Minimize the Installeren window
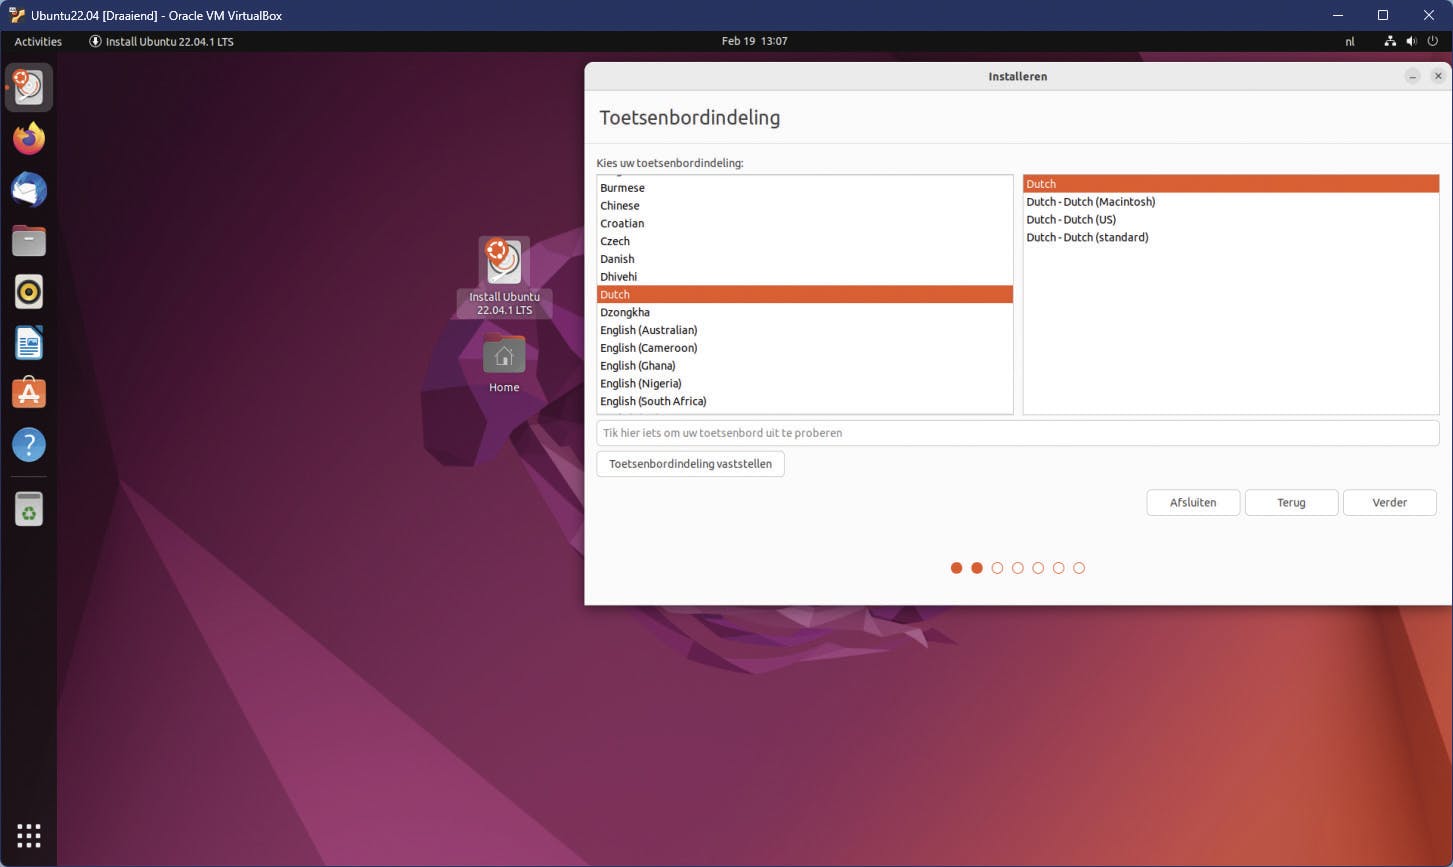The height and width of the screenshot is (867, 1453). (x=1412, y=76)
